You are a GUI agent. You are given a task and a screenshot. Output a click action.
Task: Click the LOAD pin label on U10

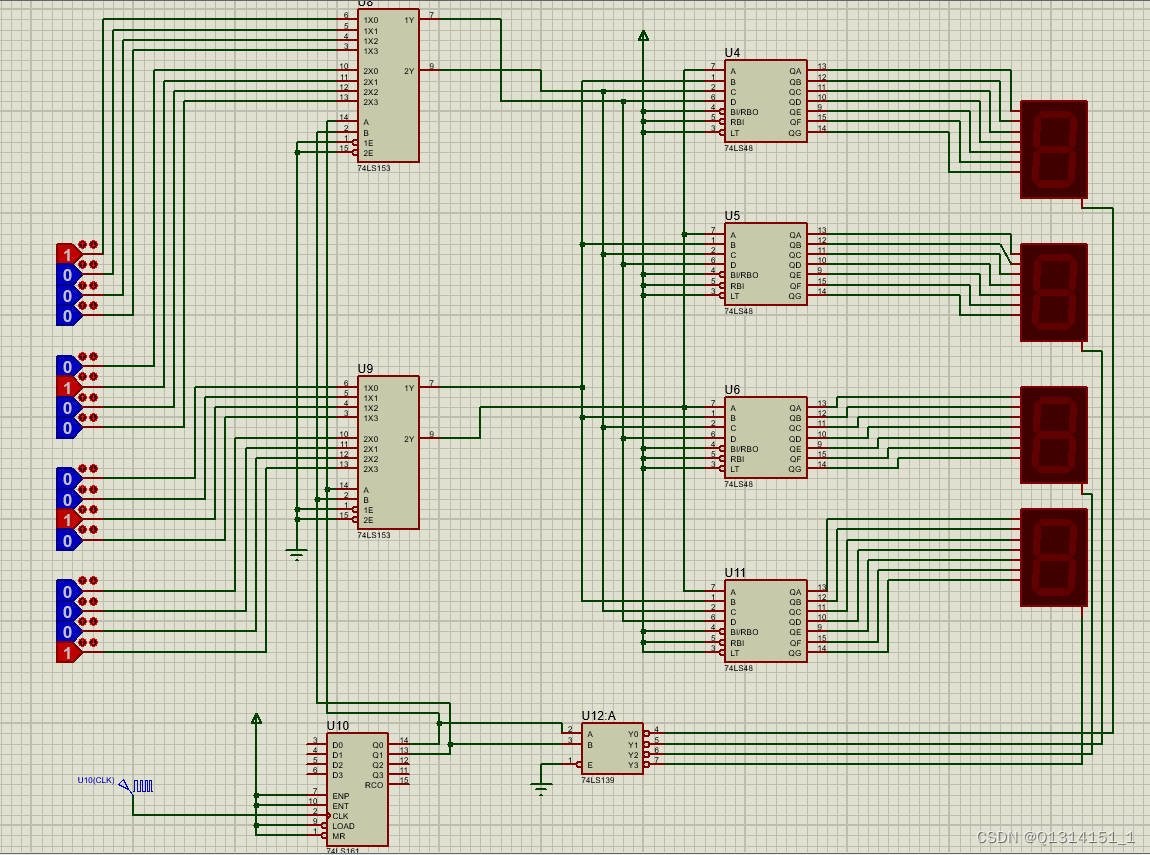click(343, 826)
